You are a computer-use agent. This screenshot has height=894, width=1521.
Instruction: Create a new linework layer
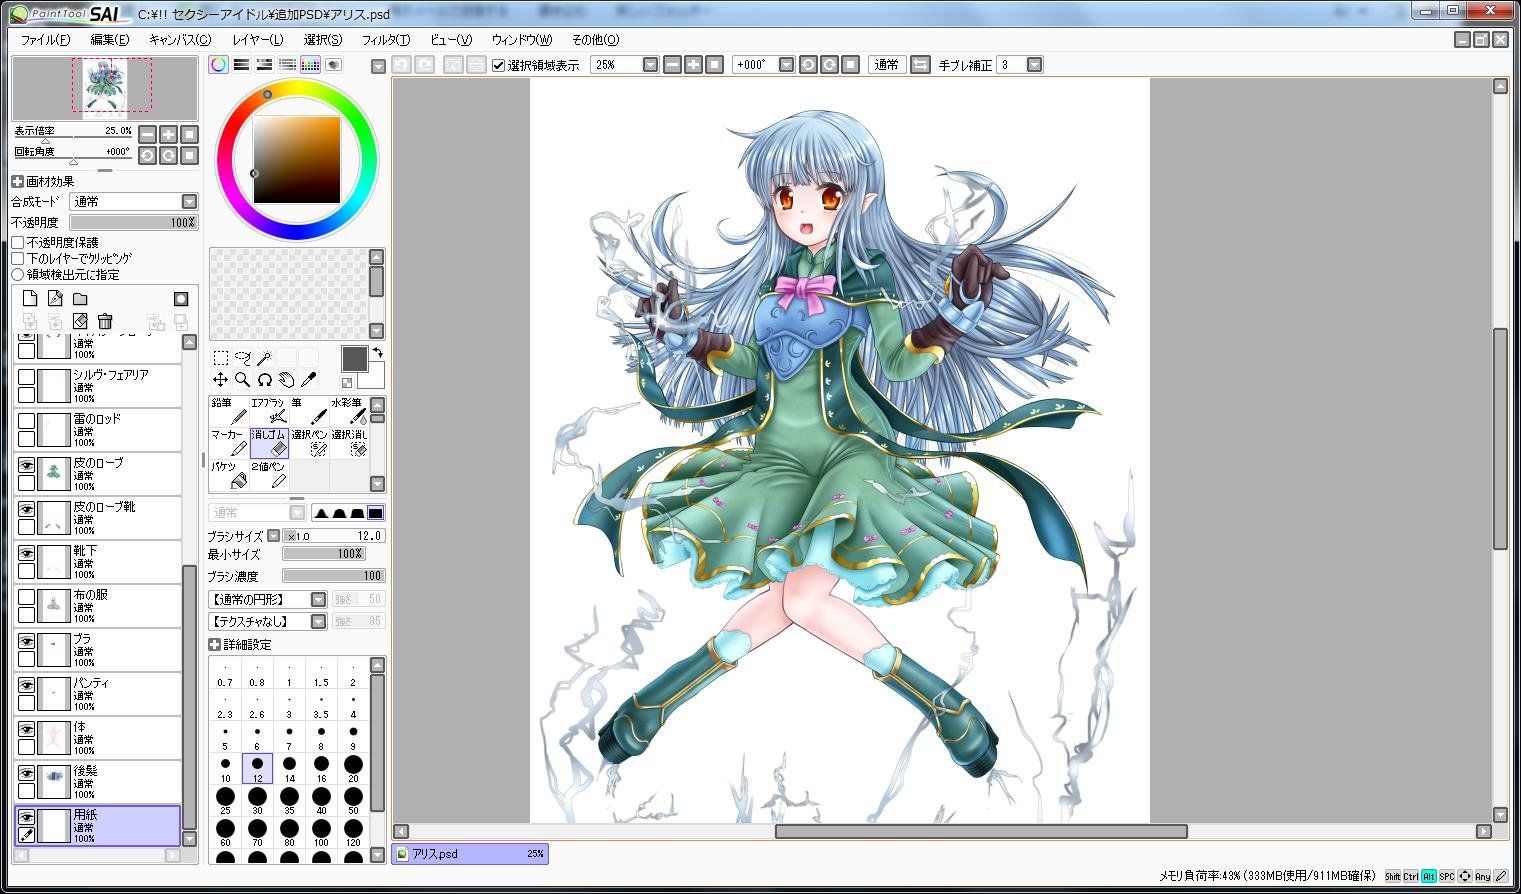(55, 299)
